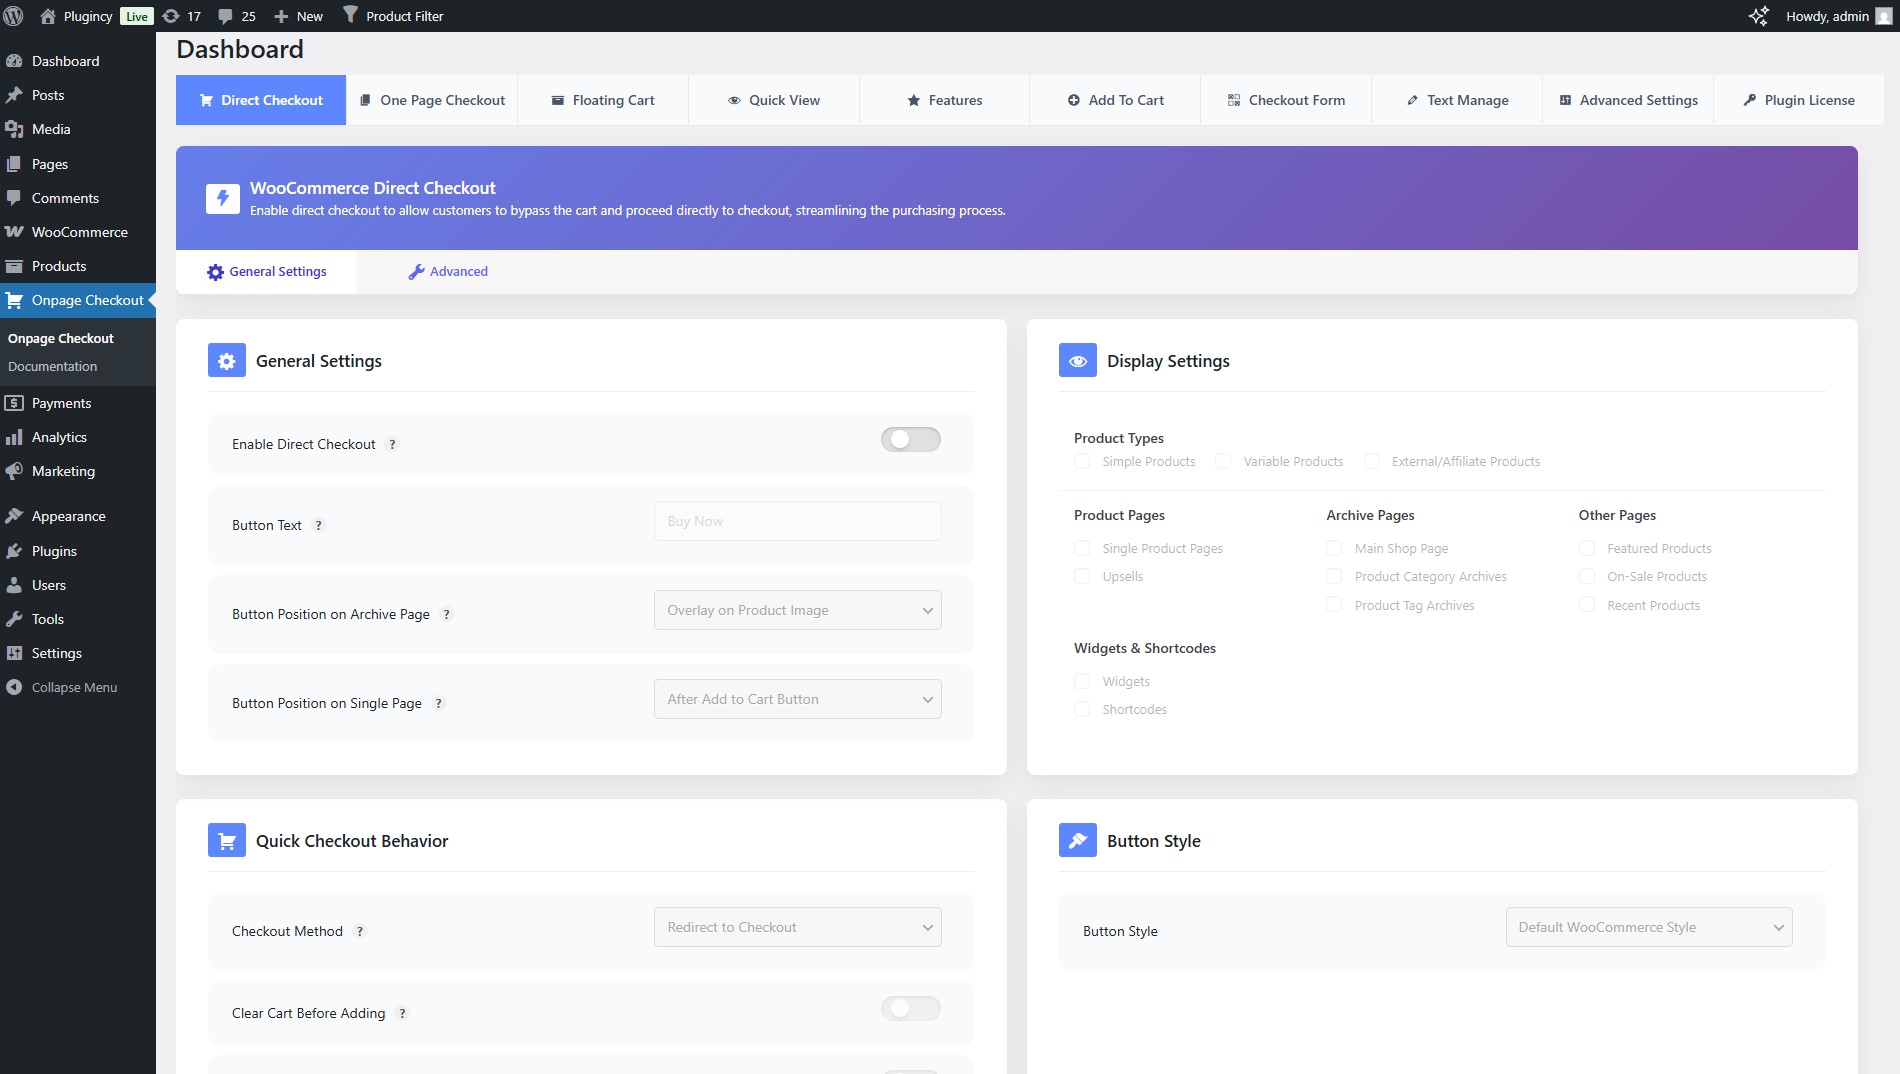
Task: Enable the Direct Checkout toggle
Action: [x=910, y=440]
